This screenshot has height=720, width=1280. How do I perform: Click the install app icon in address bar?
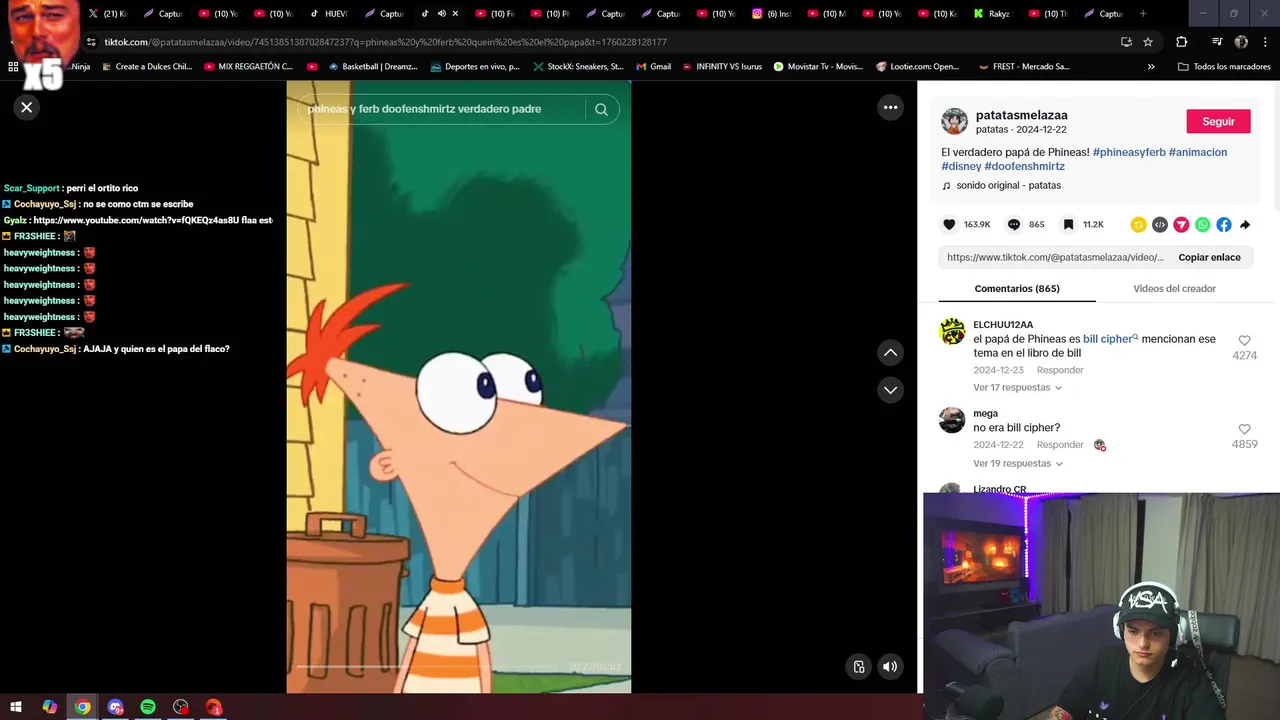[x=1126, y=42]
